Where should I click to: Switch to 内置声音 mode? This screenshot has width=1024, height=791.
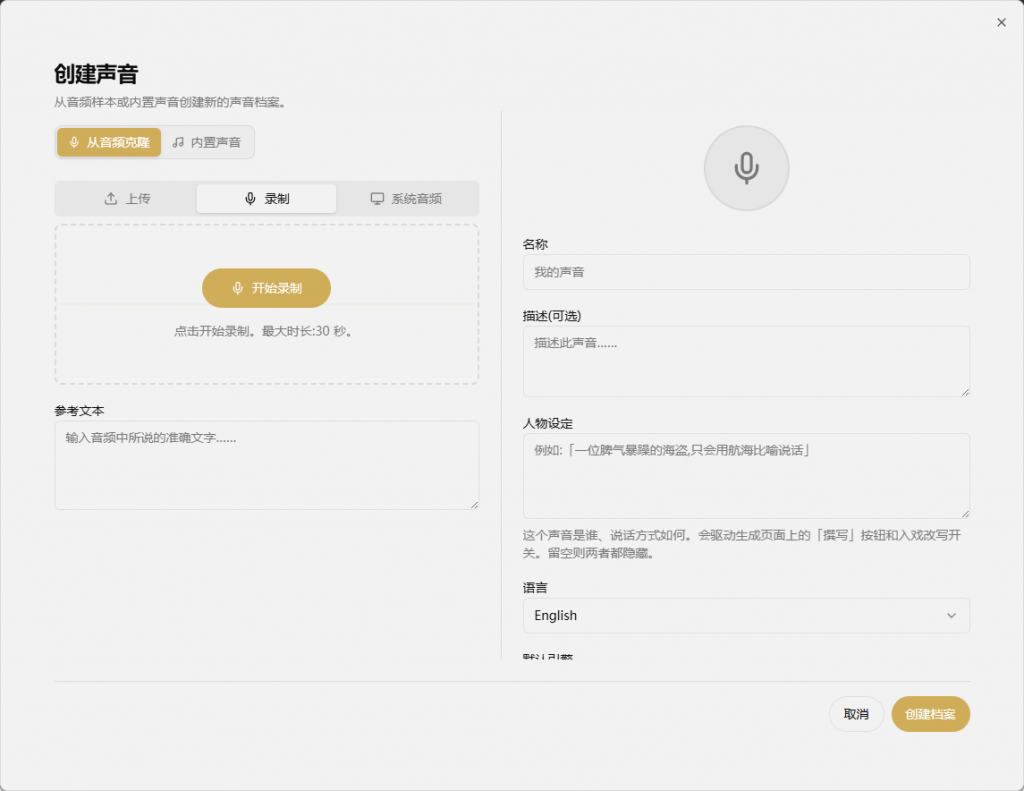[206, 142]
